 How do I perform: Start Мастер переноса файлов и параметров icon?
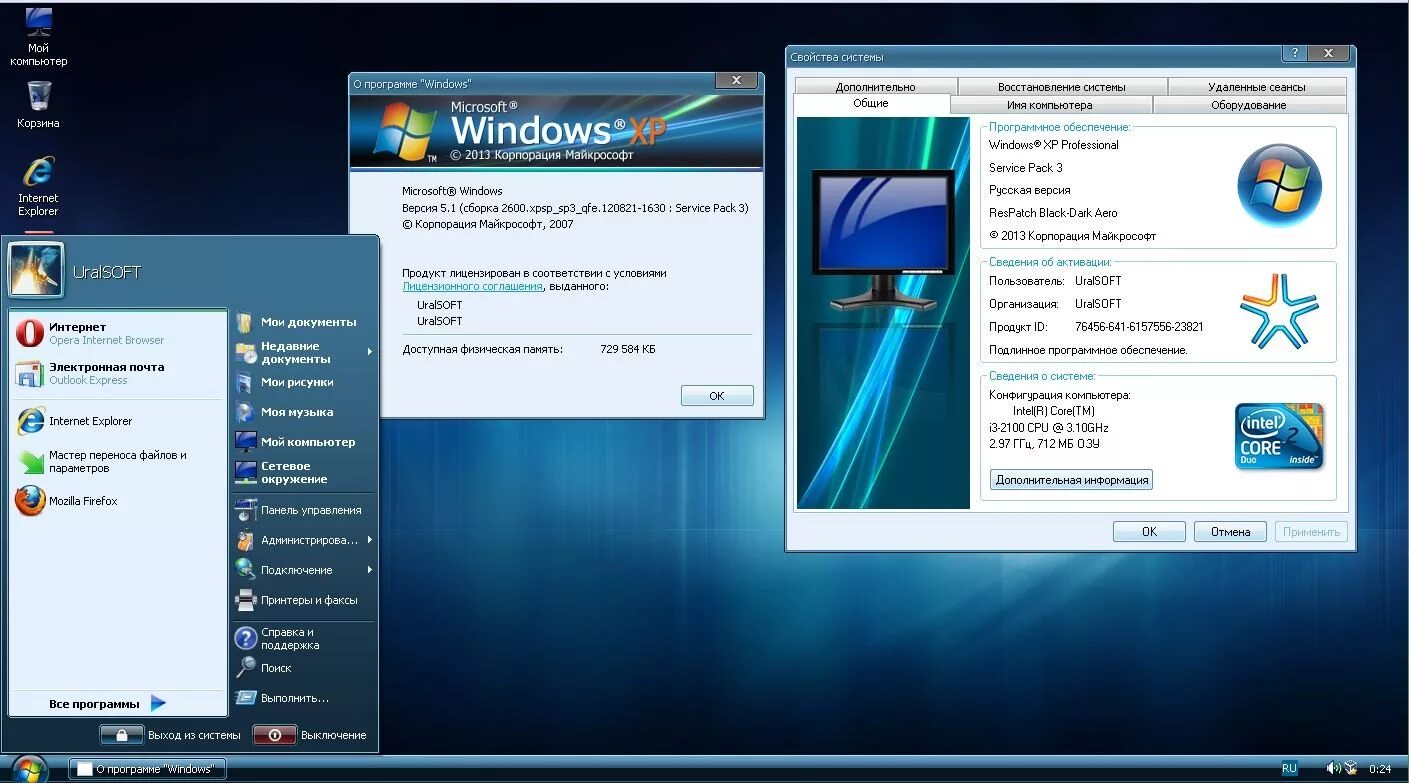[30, 461]
